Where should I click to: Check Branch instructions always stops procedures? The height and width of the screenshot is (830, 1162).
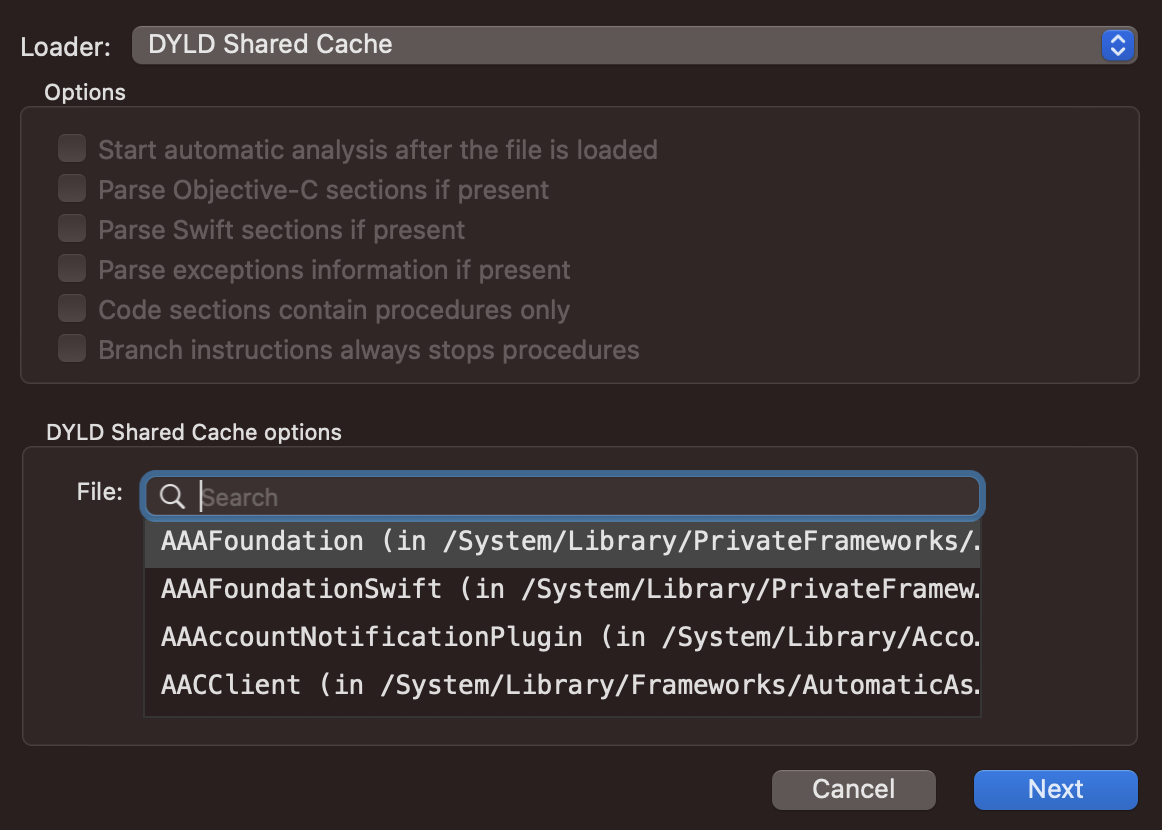click(x=72, y=349)
